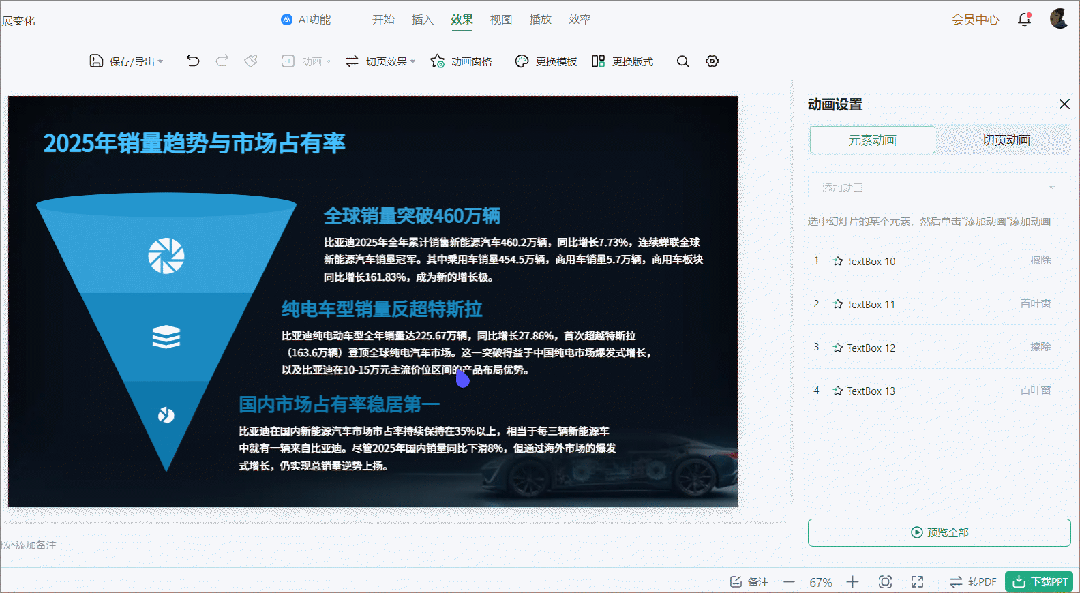Screen dimensions: 1080x593
Task: Open the notification bell
Action: click(x=1025, y=20)
